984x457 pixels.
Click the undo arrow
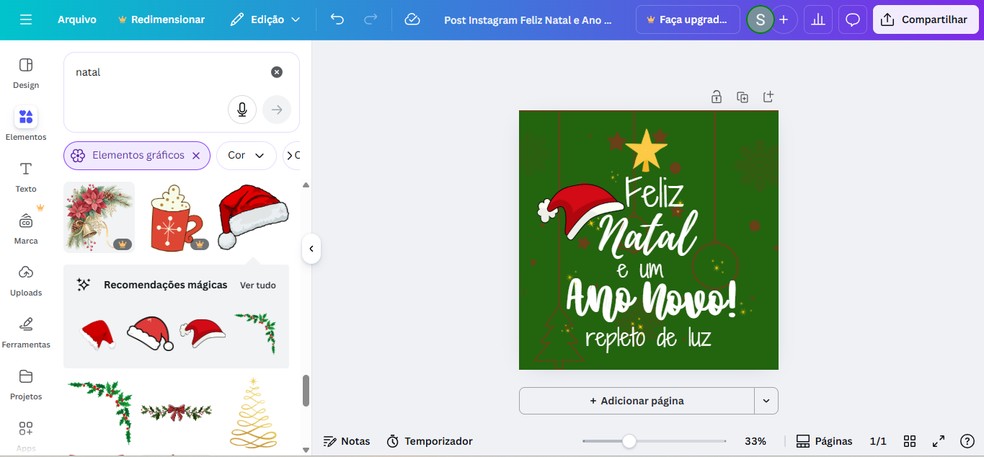(x=337, y=19)
